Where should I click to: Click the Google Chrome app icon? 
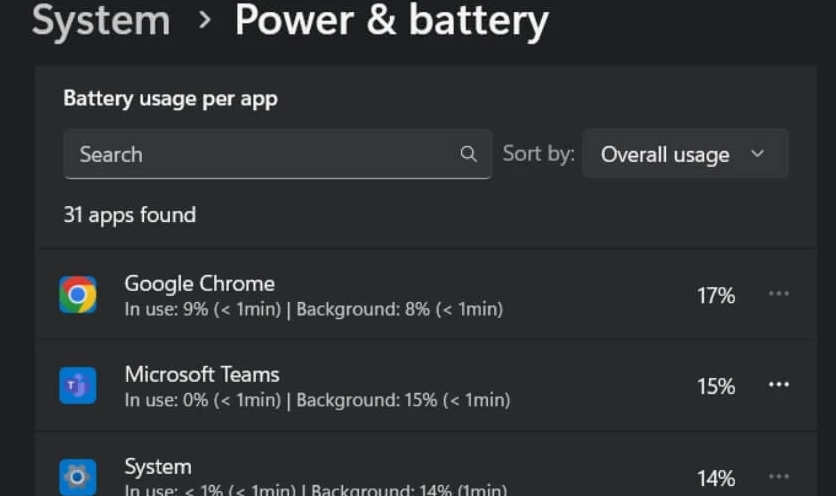point(78,295)
